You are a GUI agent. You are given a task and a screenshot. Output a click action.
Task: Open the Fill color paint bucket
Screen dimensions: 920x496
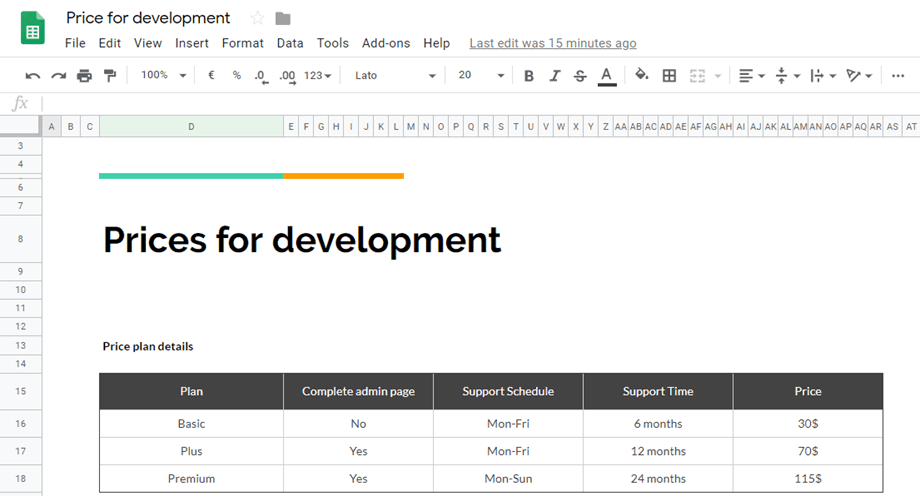pos(642,76)
